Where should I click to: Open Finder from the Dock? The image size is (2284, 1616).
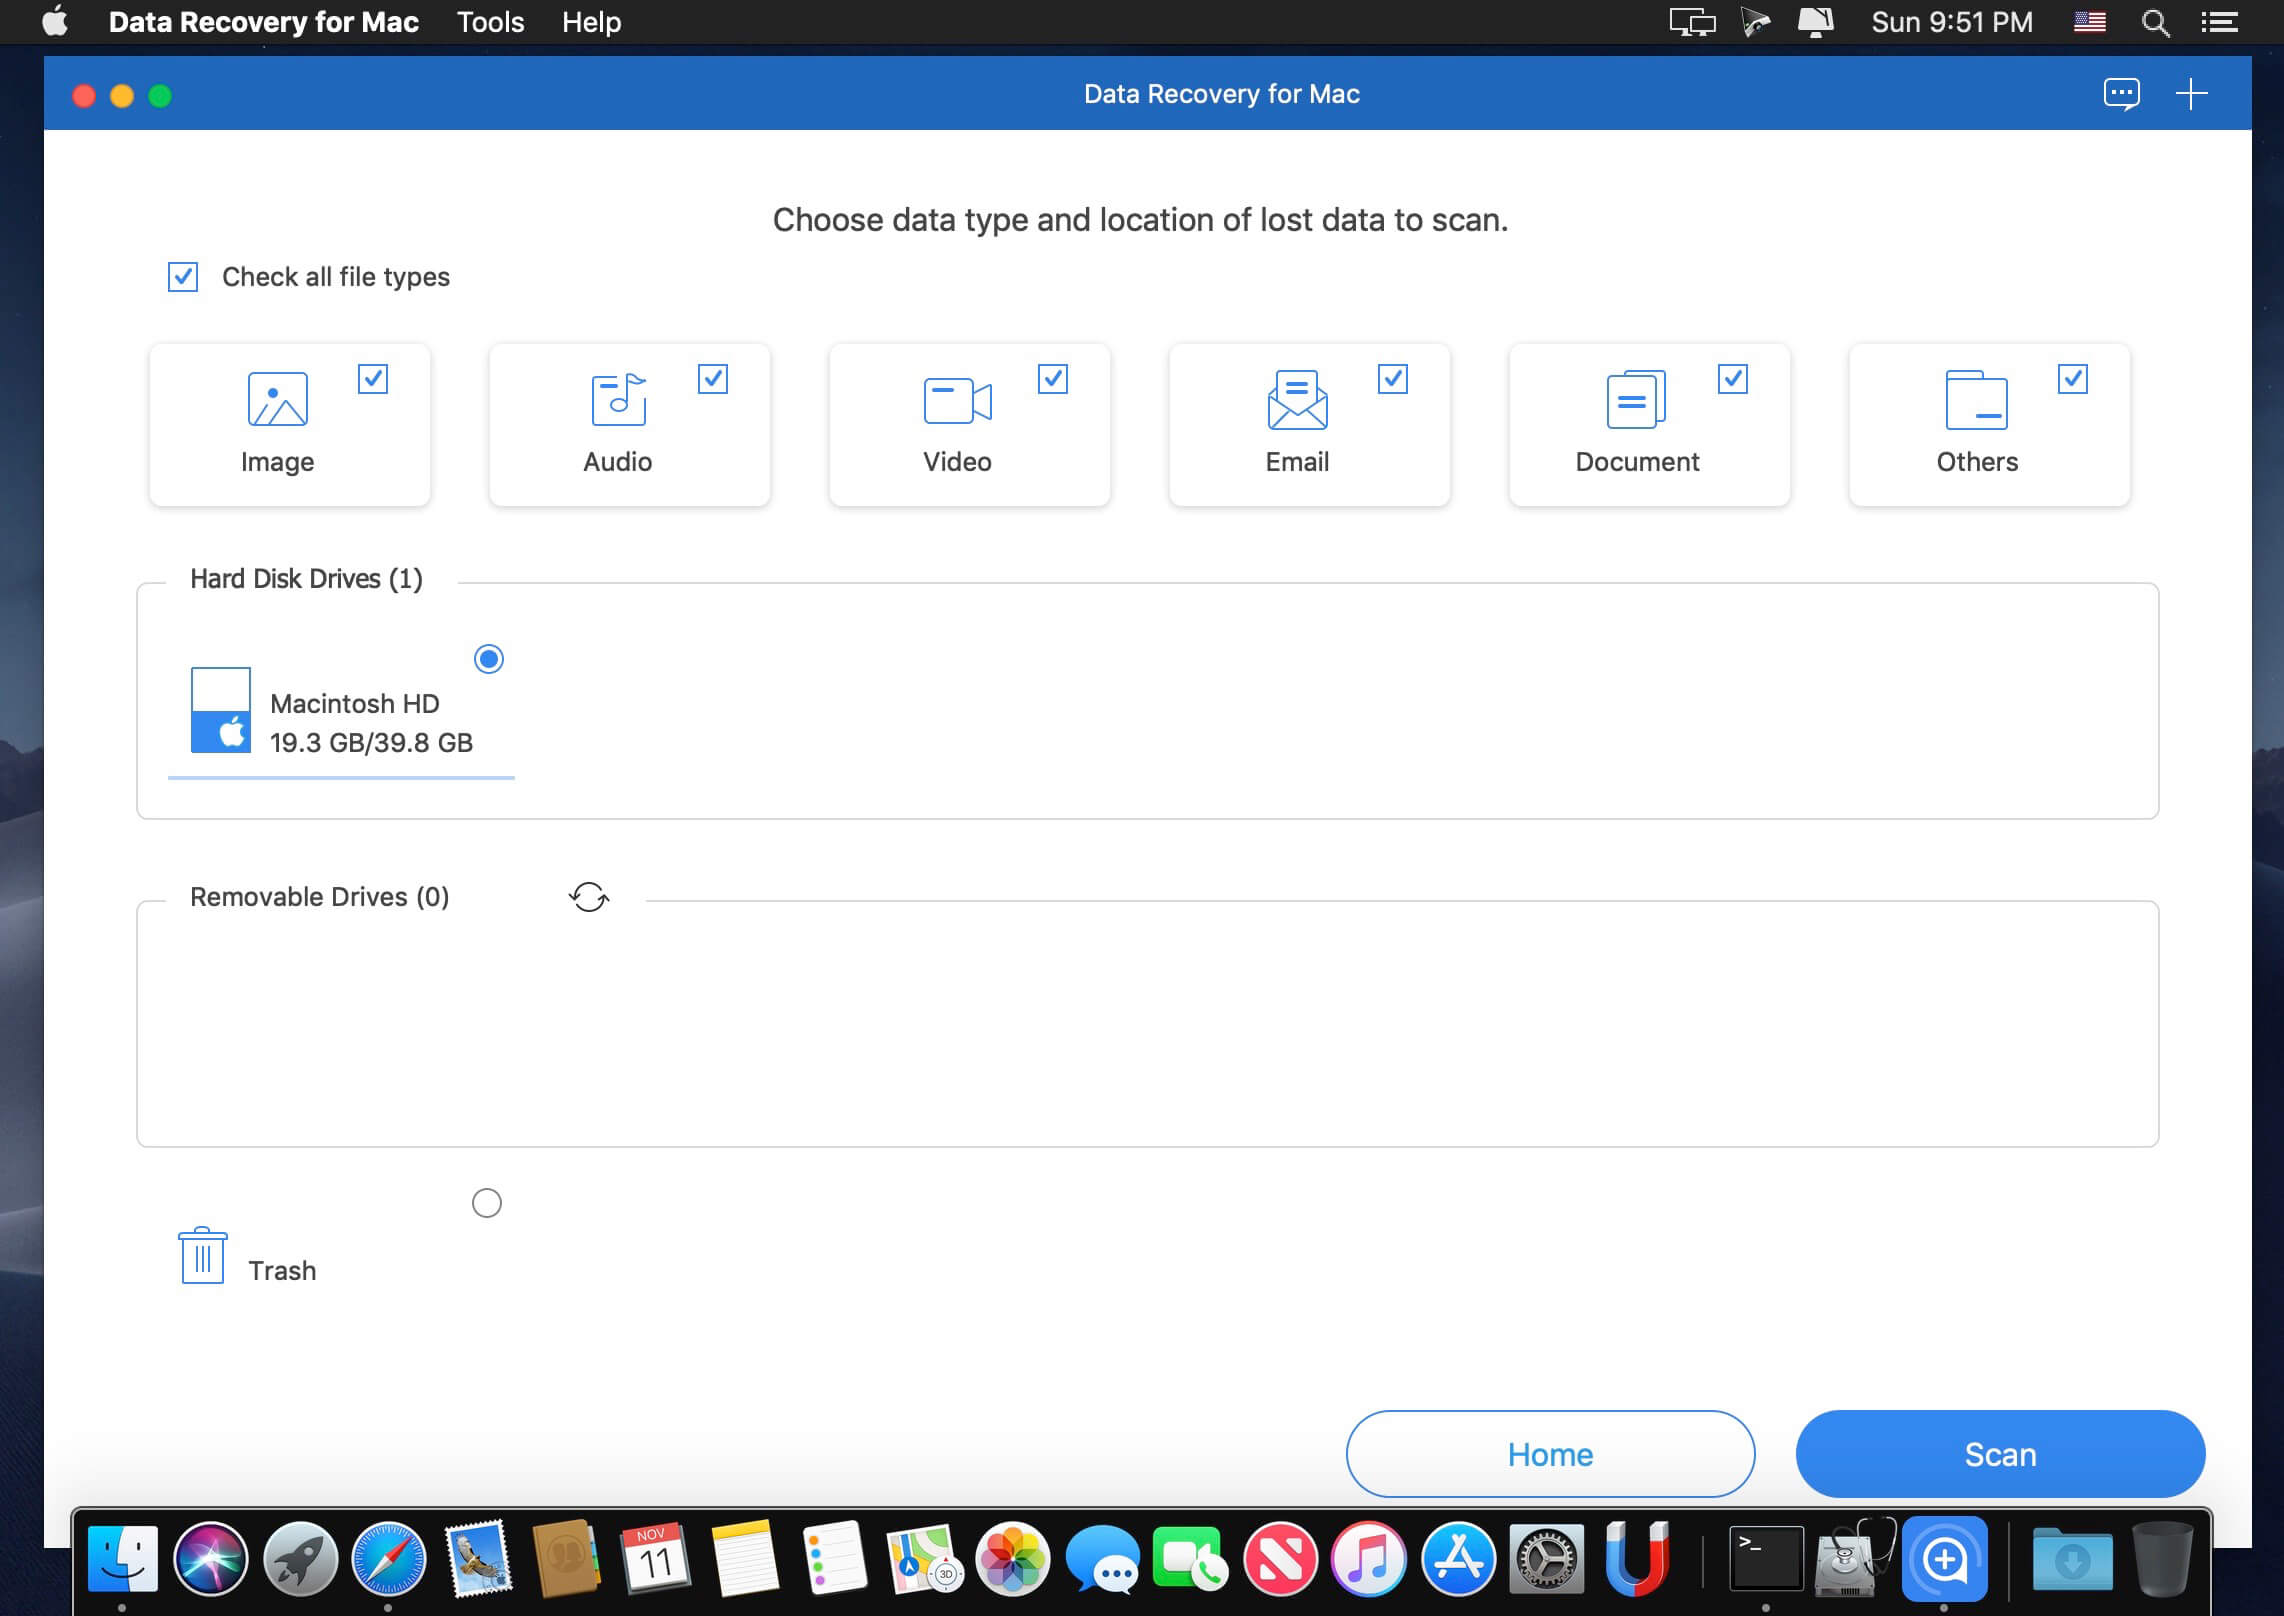coord(122,1558)
